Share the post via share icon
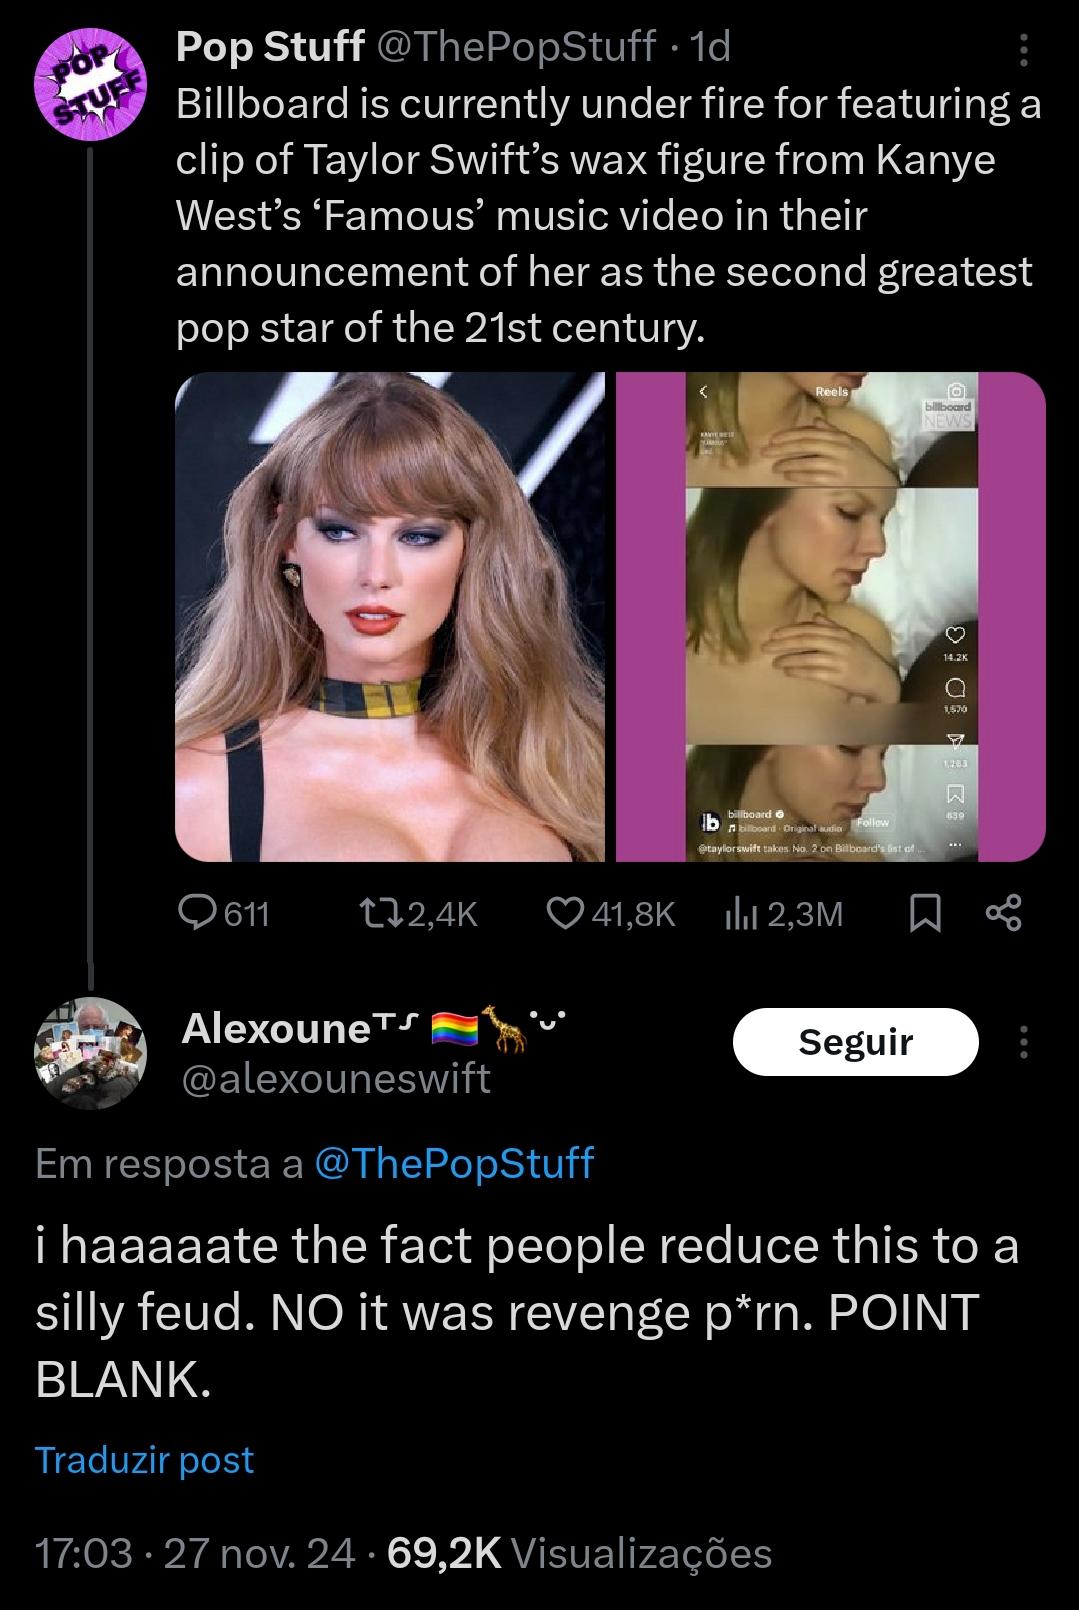The width and height of the screenshot is (1079, 1610). tap(1003, 912)
